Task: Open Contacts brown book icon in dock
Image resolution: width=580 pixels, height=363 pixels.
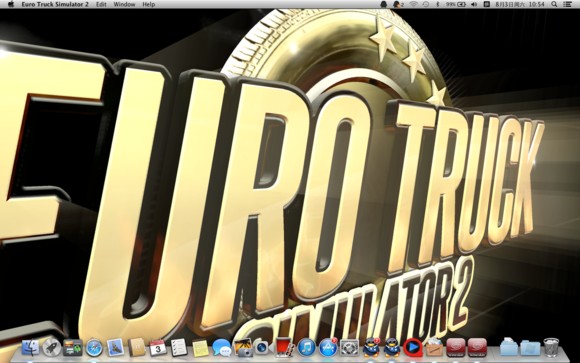Action: click(136, 347)
